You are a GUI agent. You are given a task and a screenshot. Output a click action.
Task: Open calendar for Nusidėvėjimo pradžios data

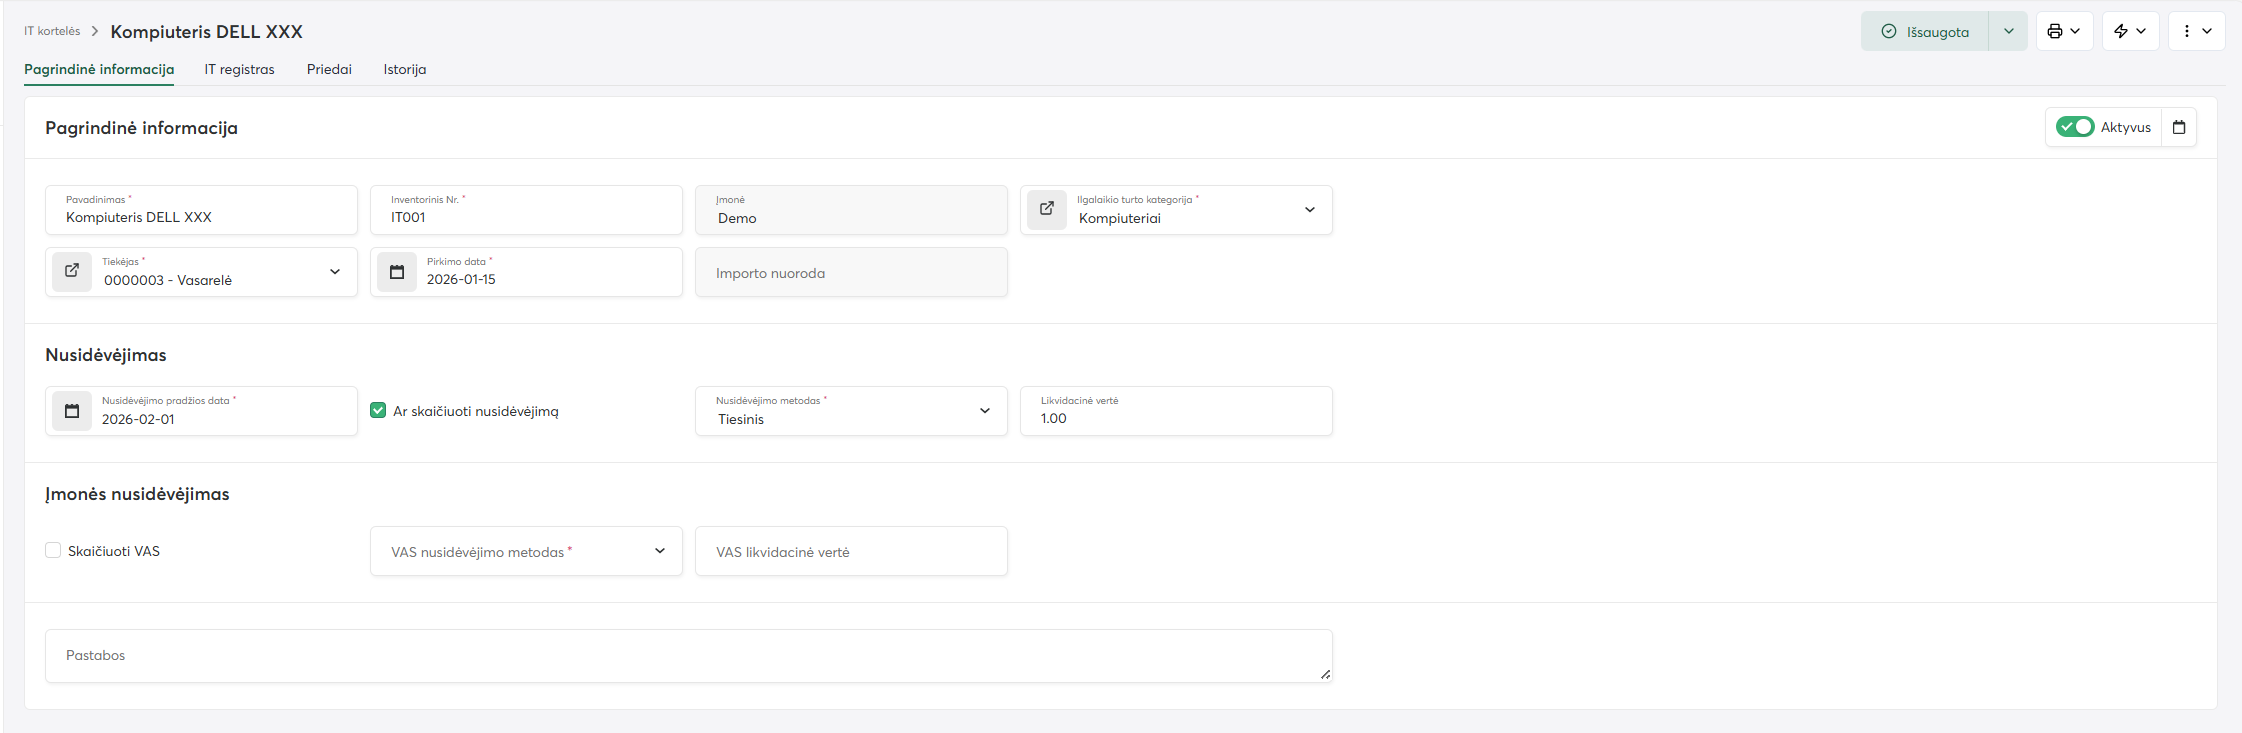coord(72,411)
